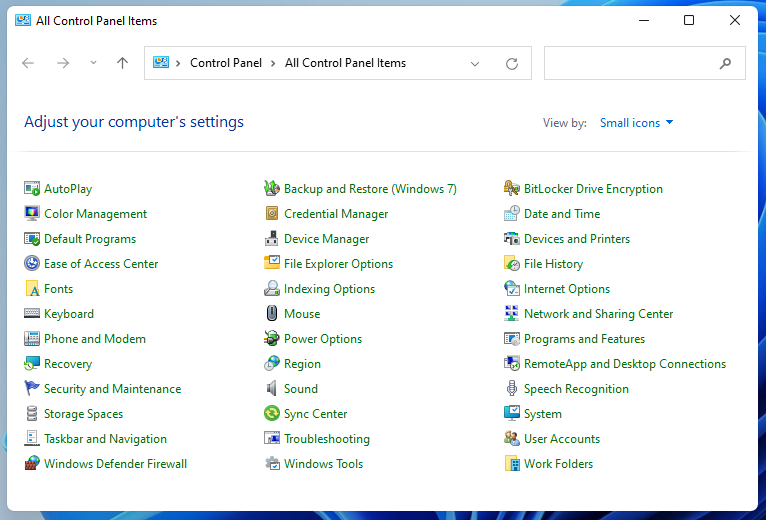Focus the Control Panel search box
The image size is (766, 520).
click(x=644, y=63)
